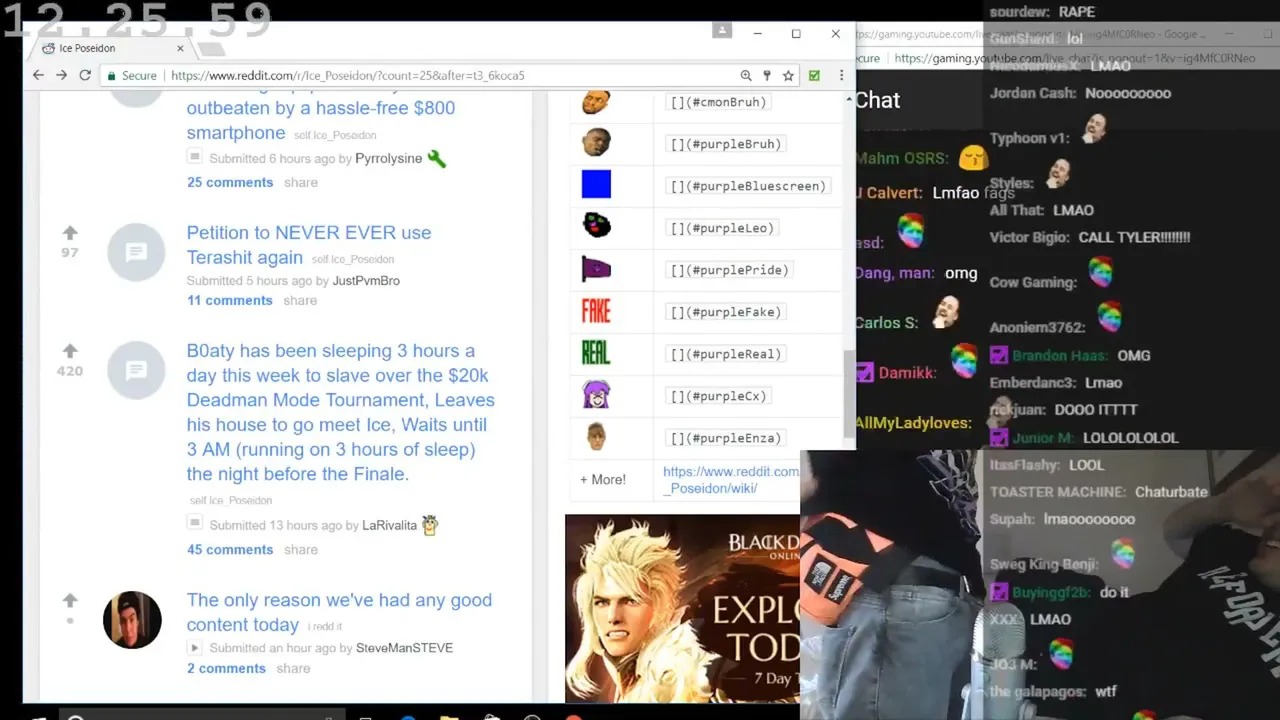Image resolution: width=1280 pixels, height=720 pixels.
Task: View the 25 comments thread
Action: 230,182
